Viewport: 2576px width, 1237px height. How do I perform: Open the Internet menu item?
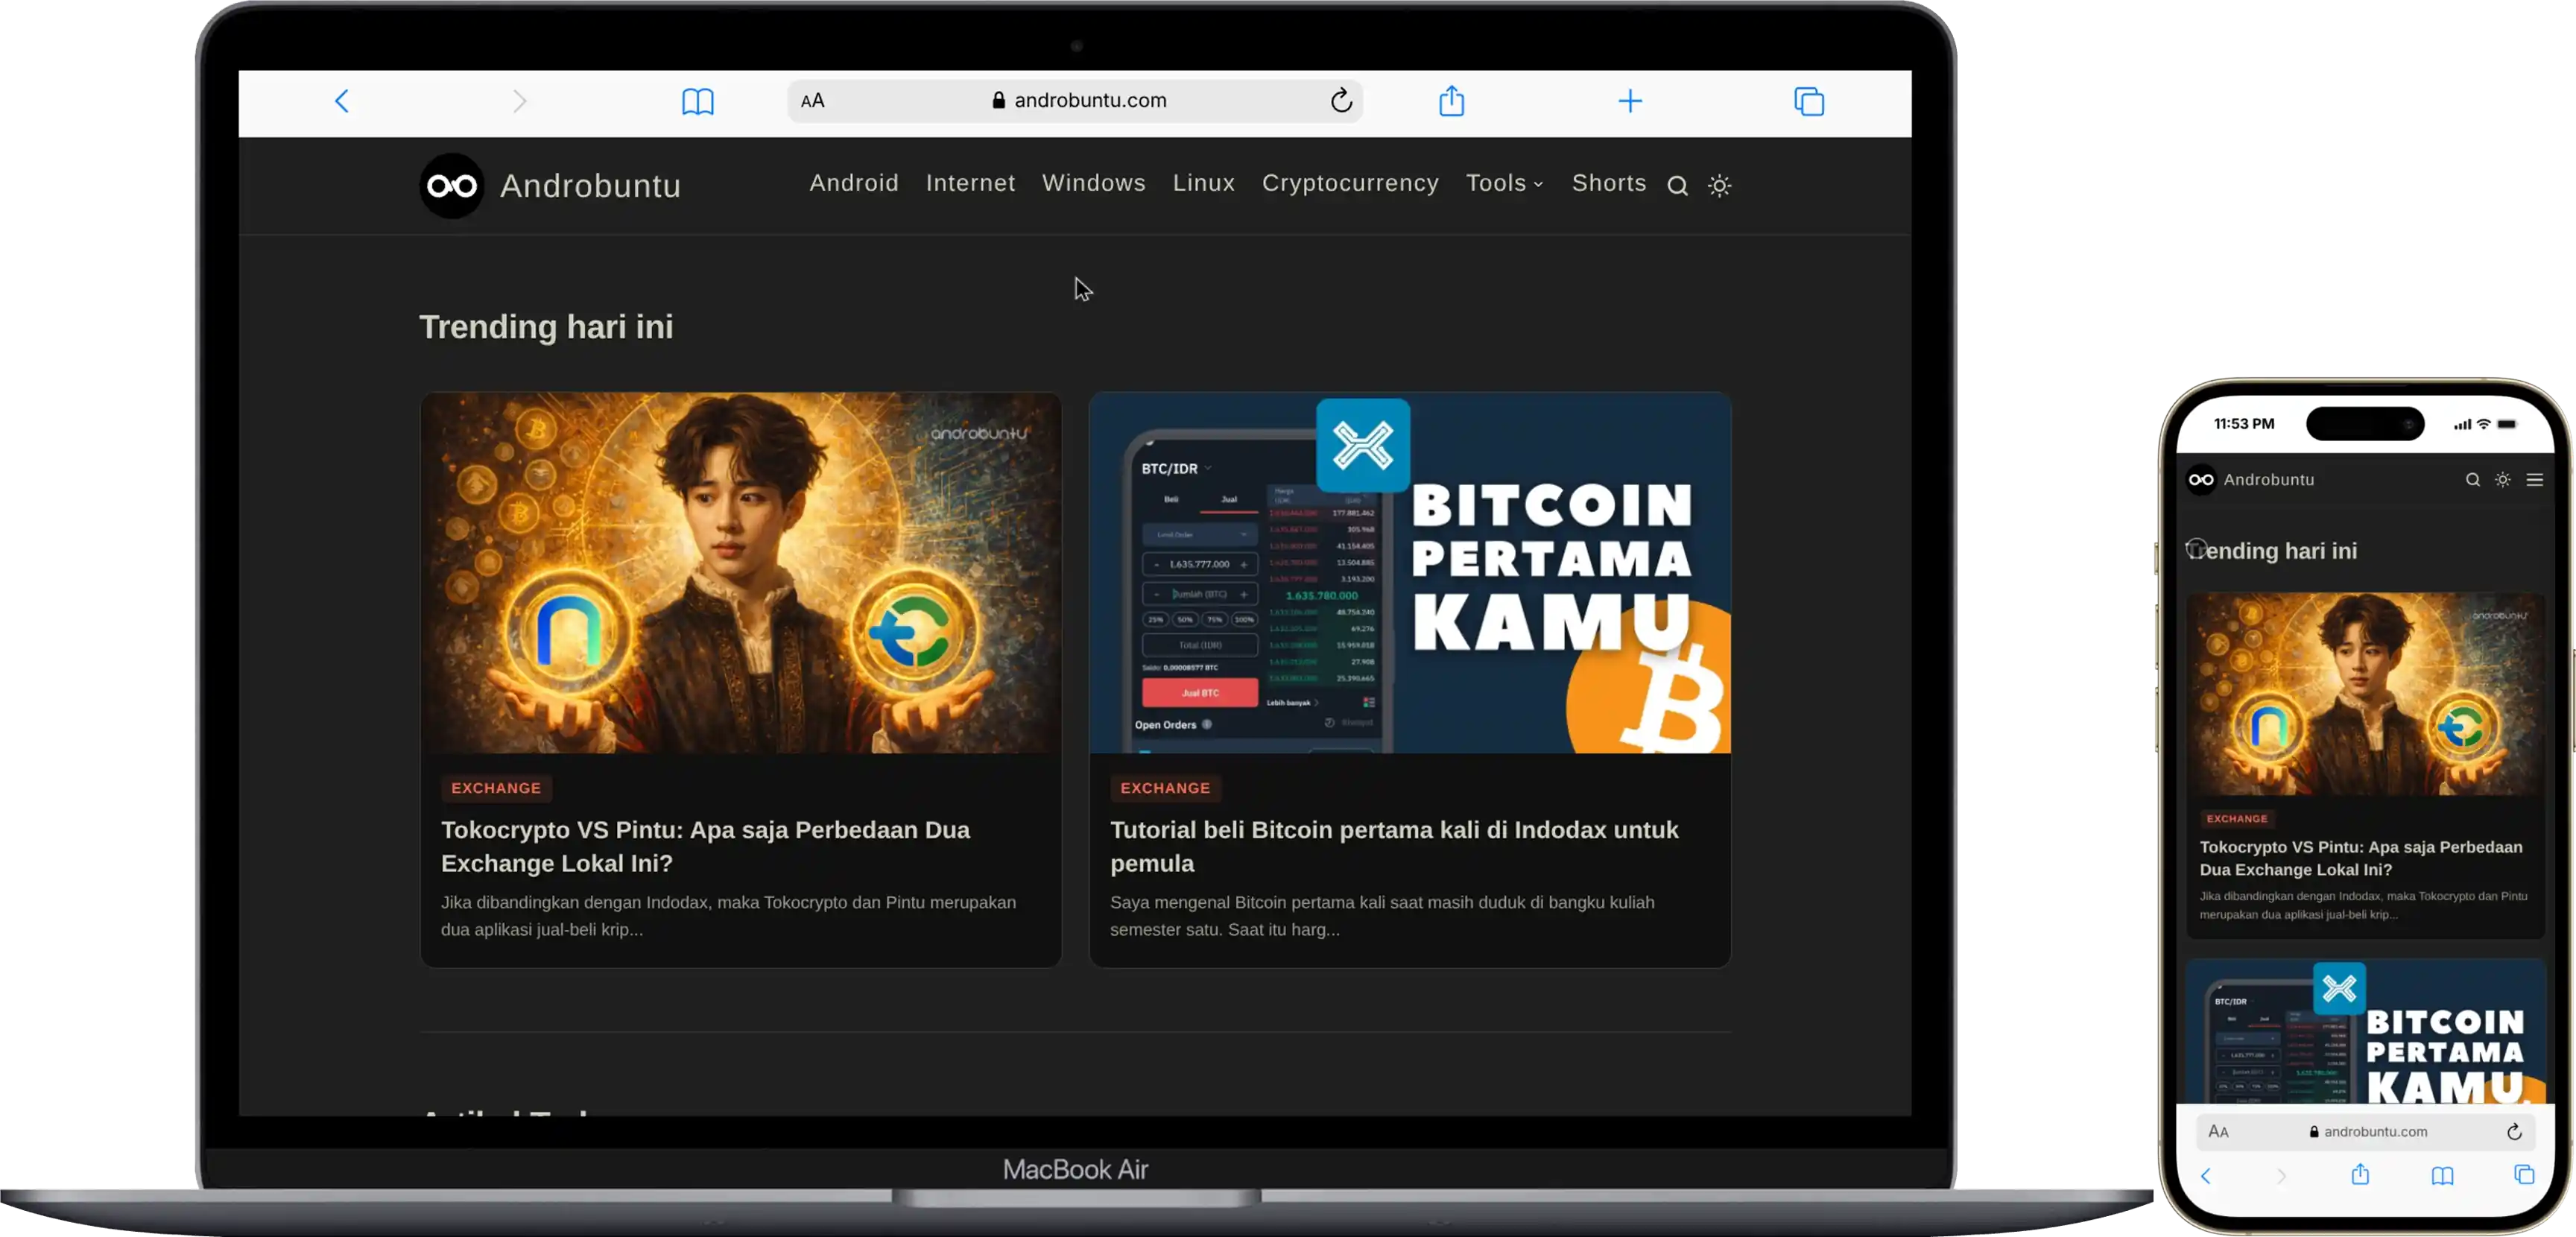pos(970,183)
